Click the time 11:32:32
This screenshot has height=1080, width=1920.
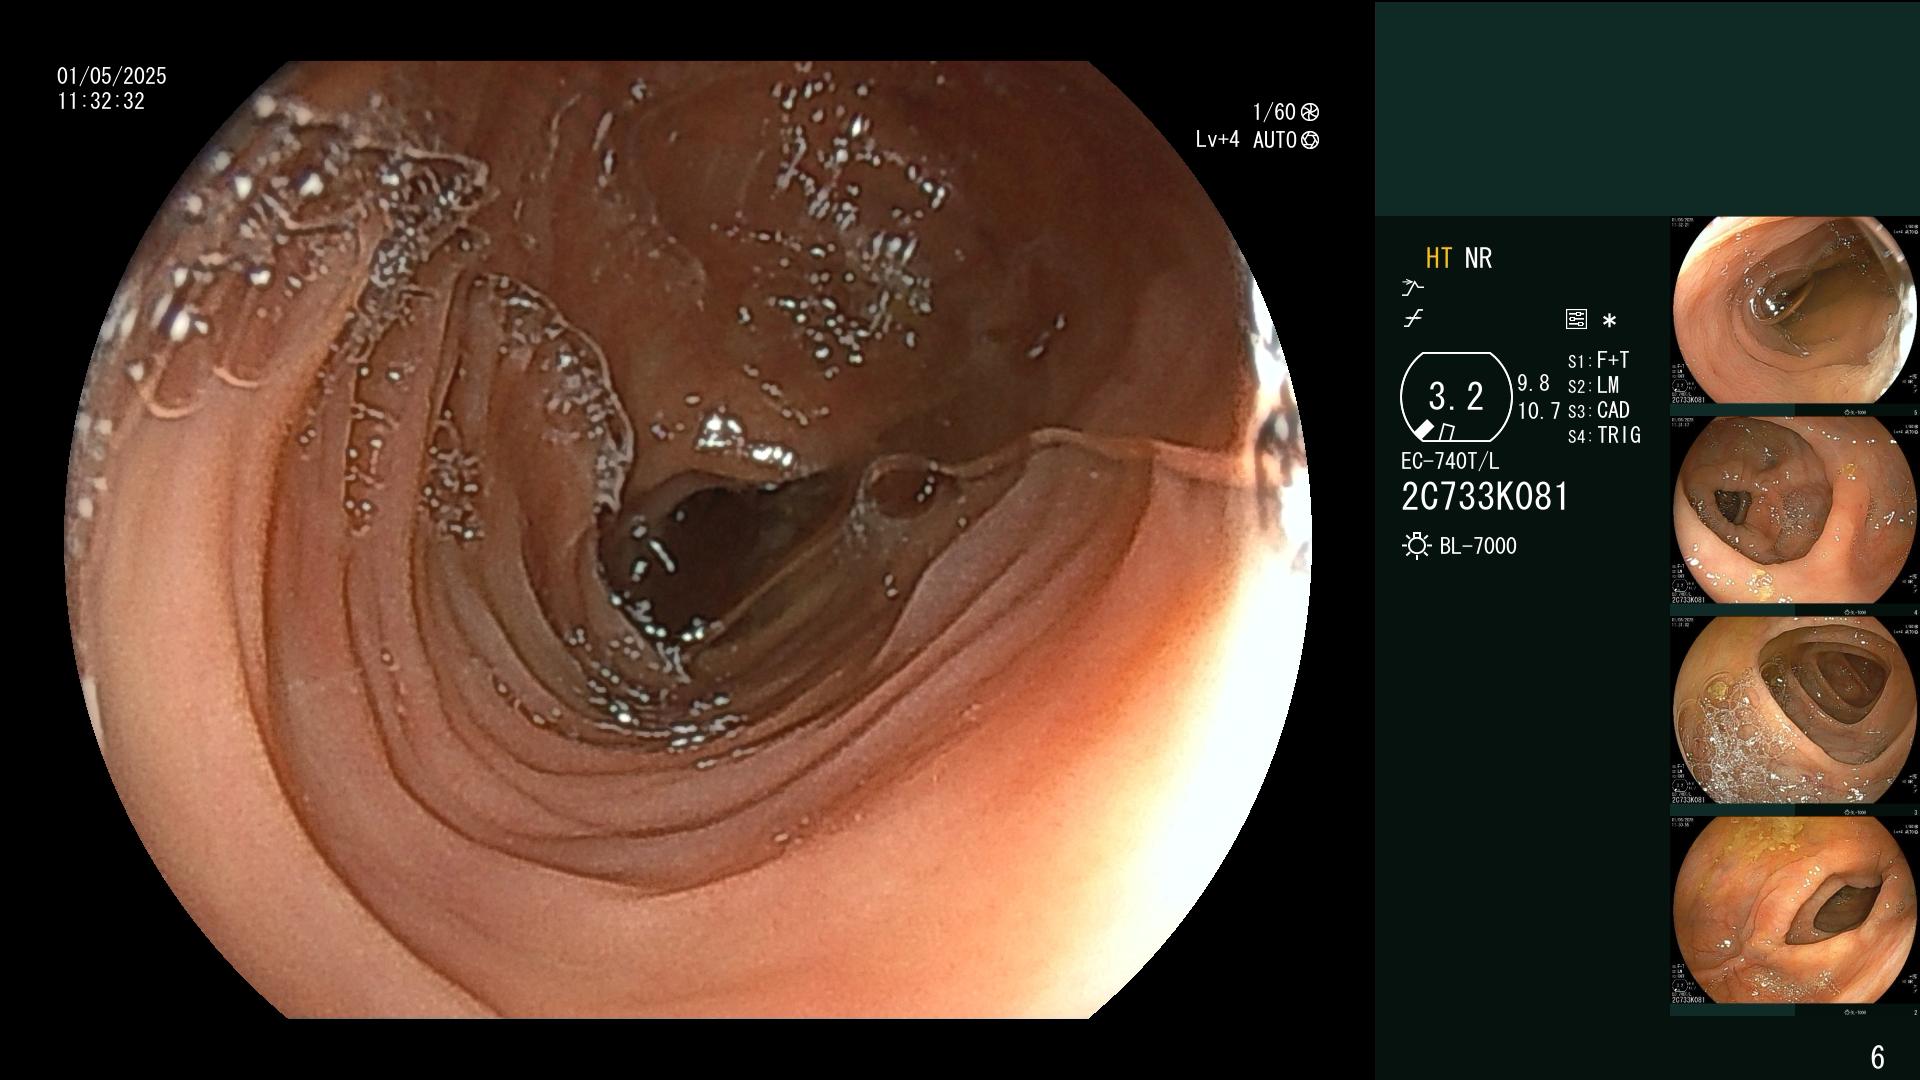point(101,101)
